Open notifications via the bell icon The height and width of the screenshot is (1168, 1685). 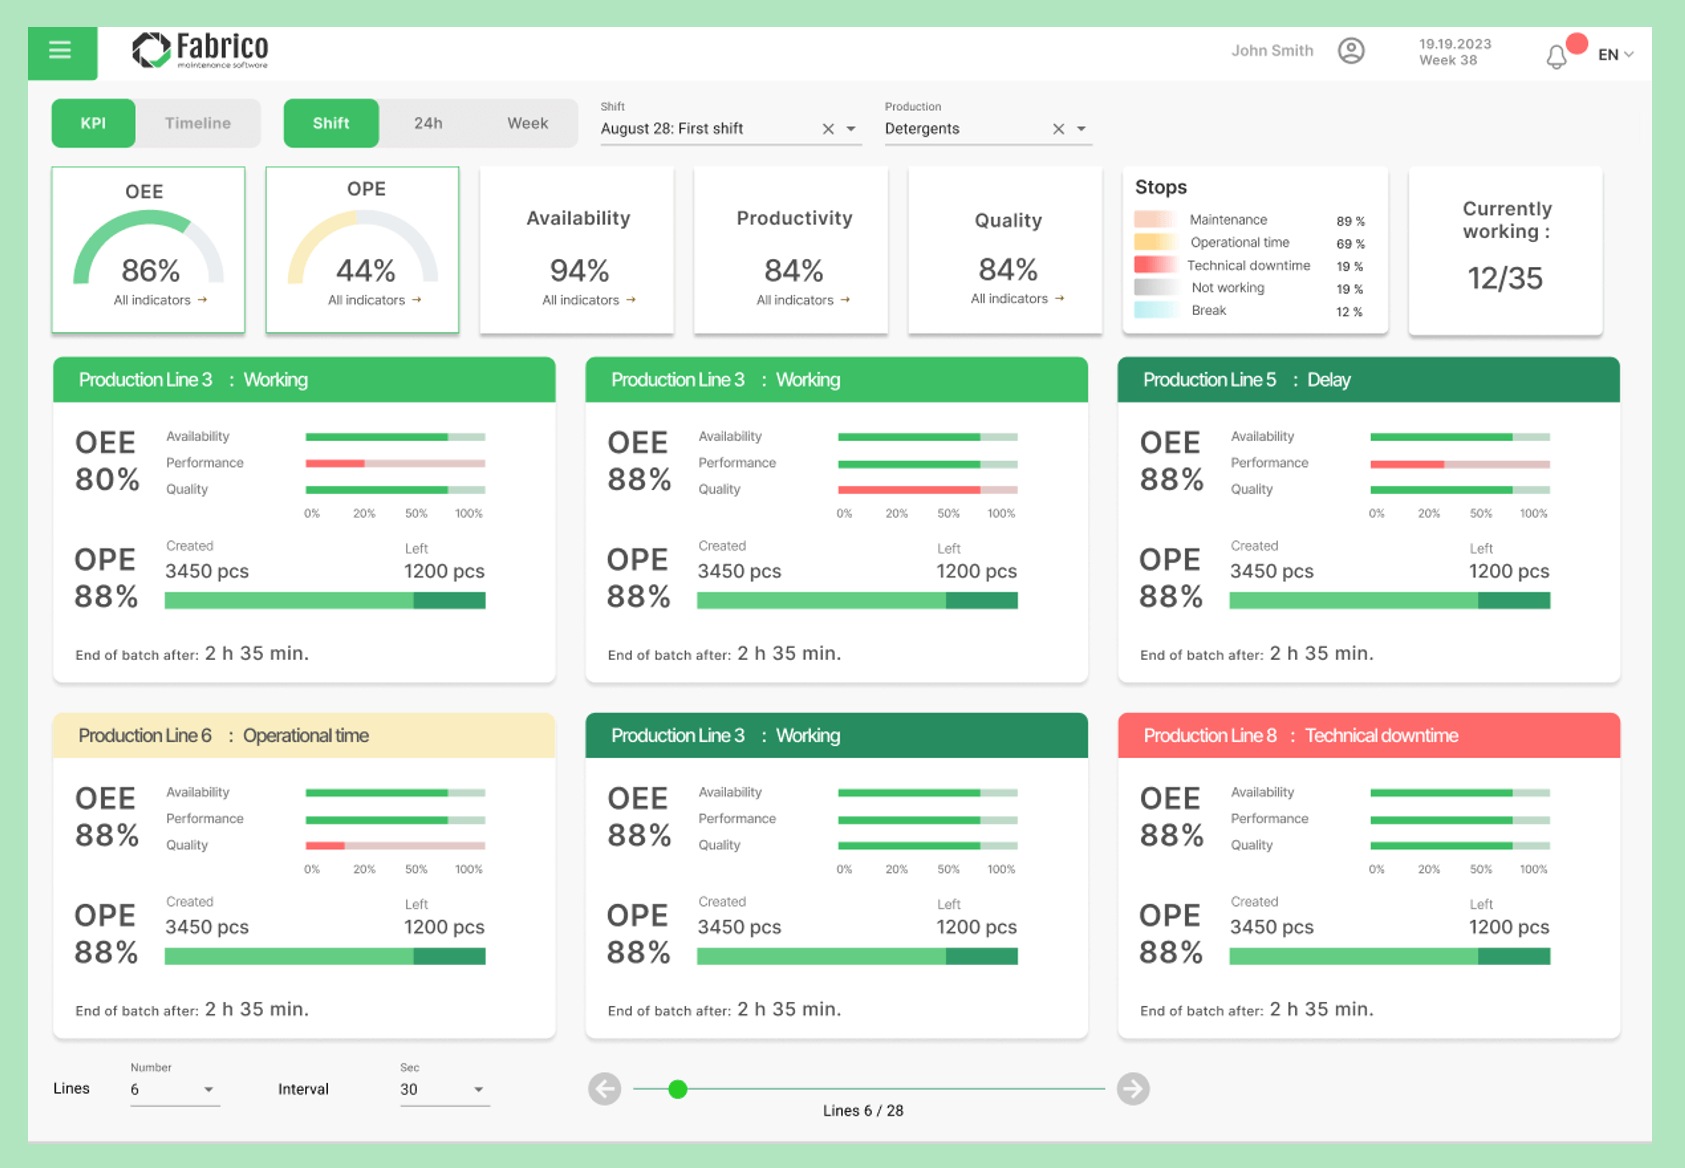coord(1556,56)
